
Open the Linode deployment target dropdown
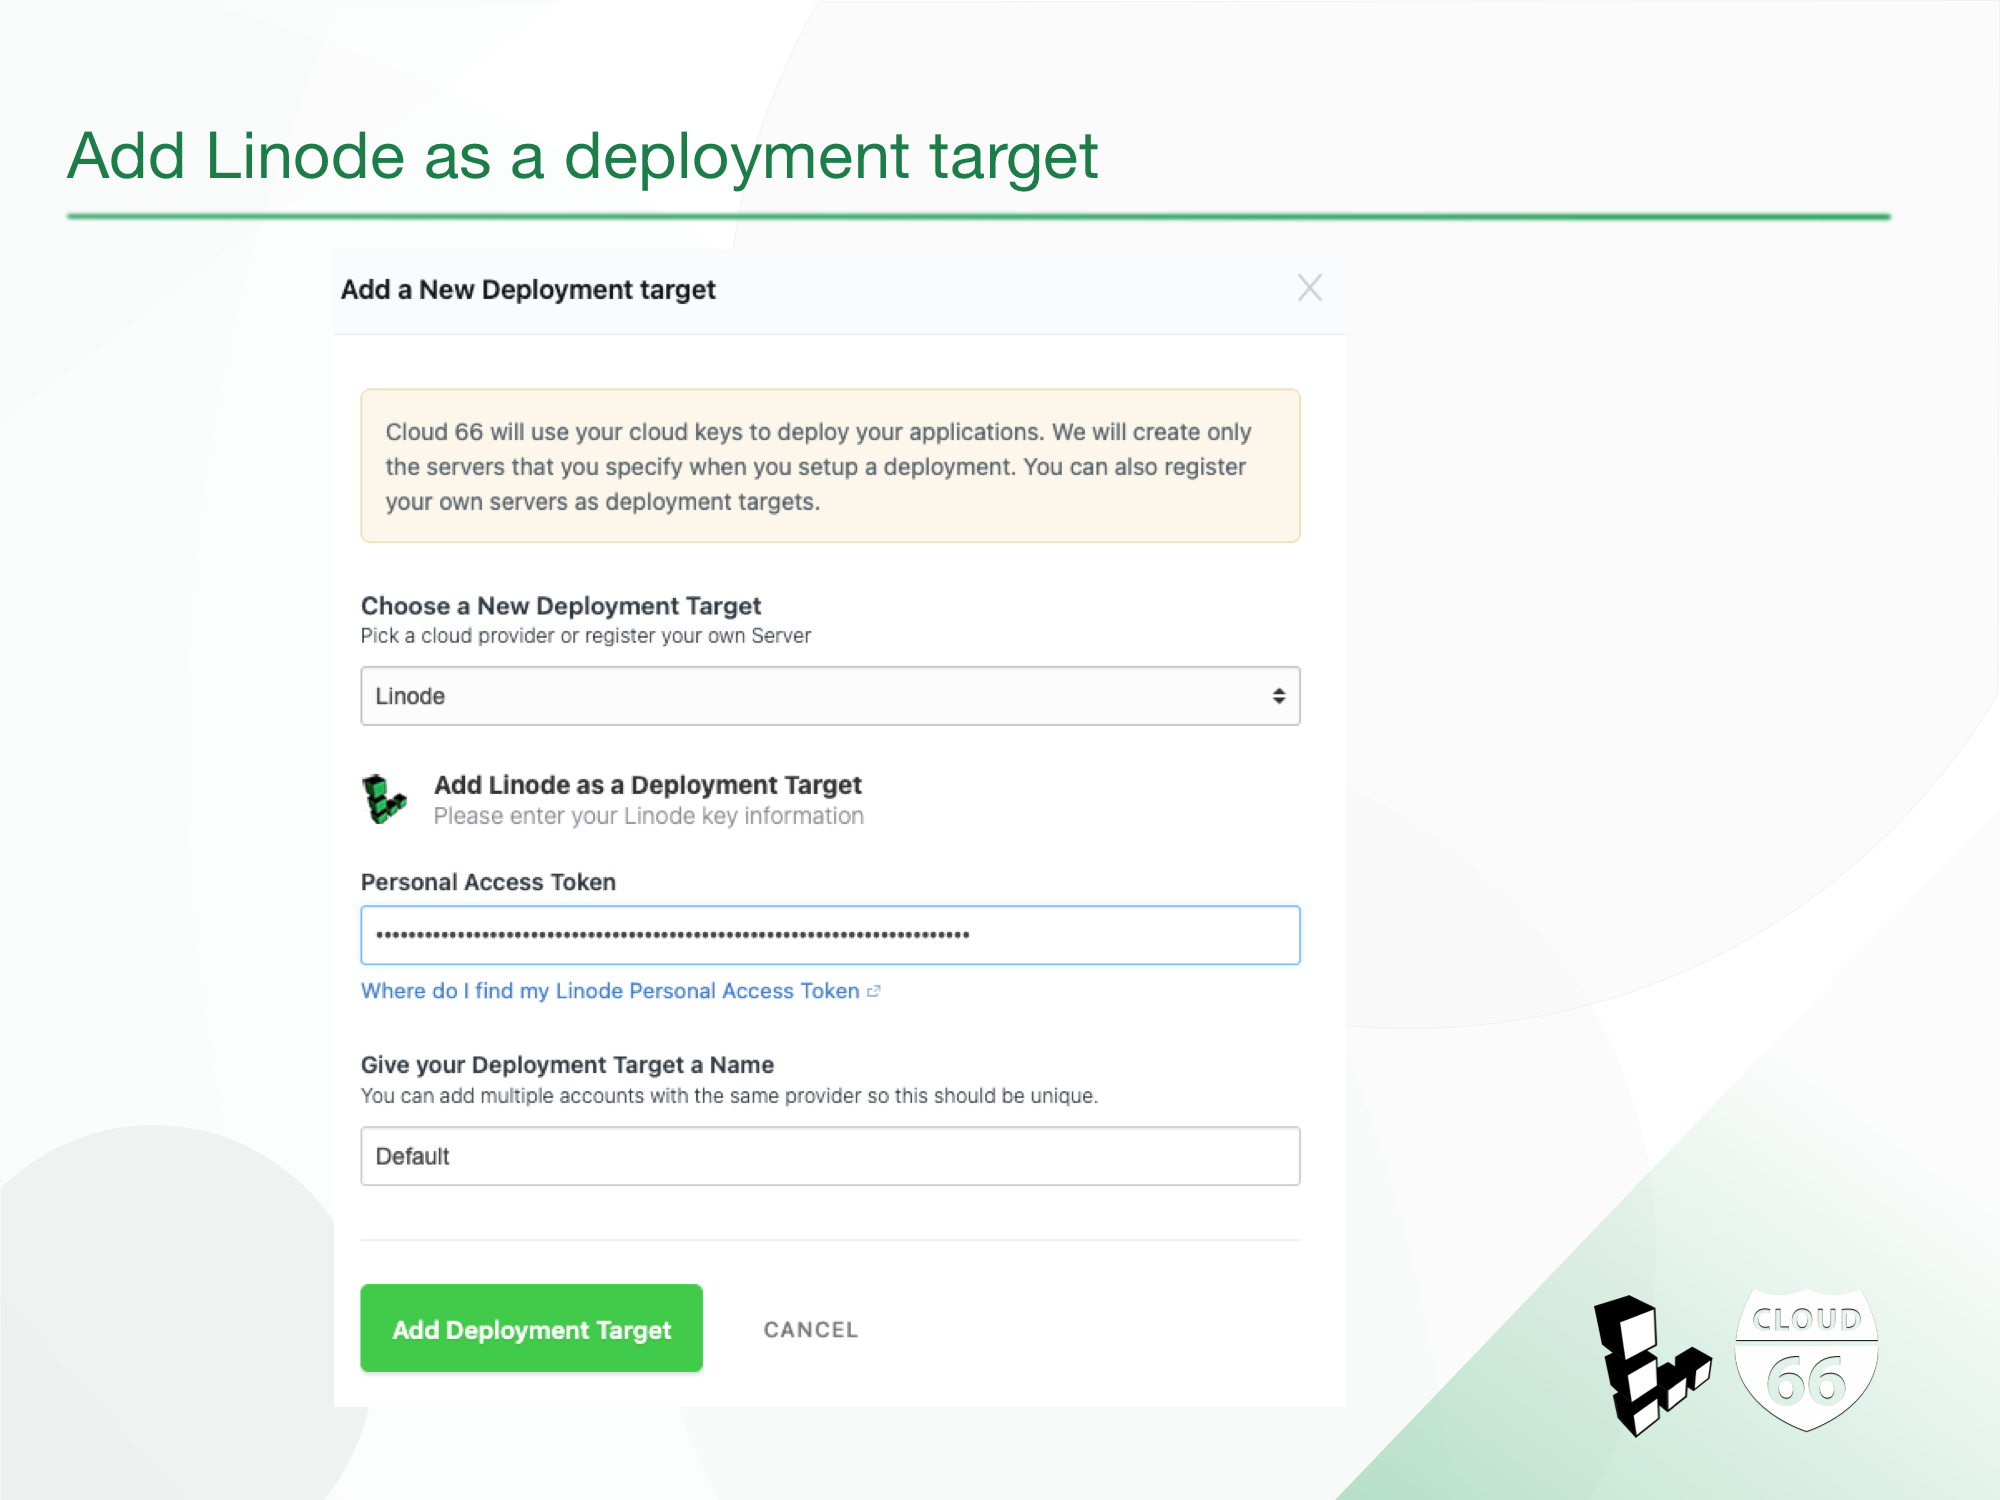click(x=830, y=696)
